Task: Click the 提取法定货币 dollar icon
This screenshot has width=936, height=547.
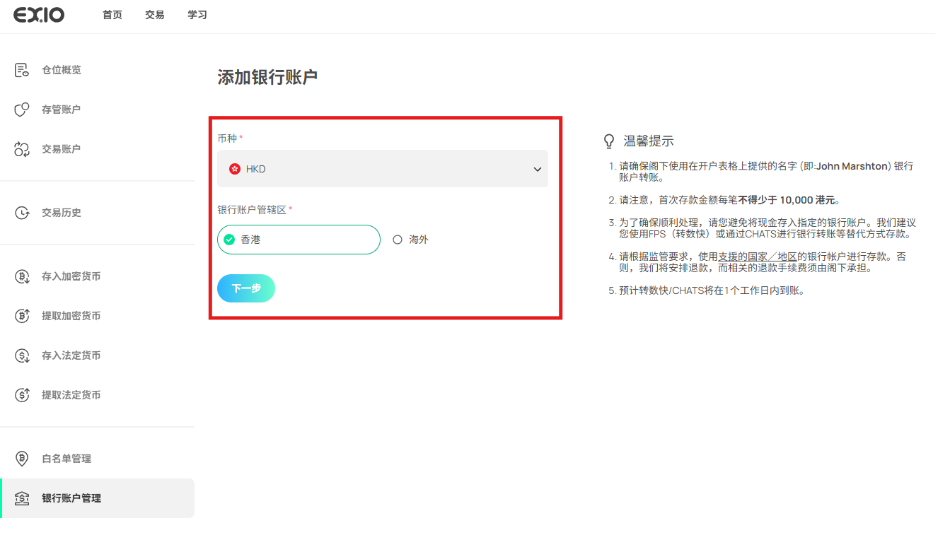Action: [21, 395]
